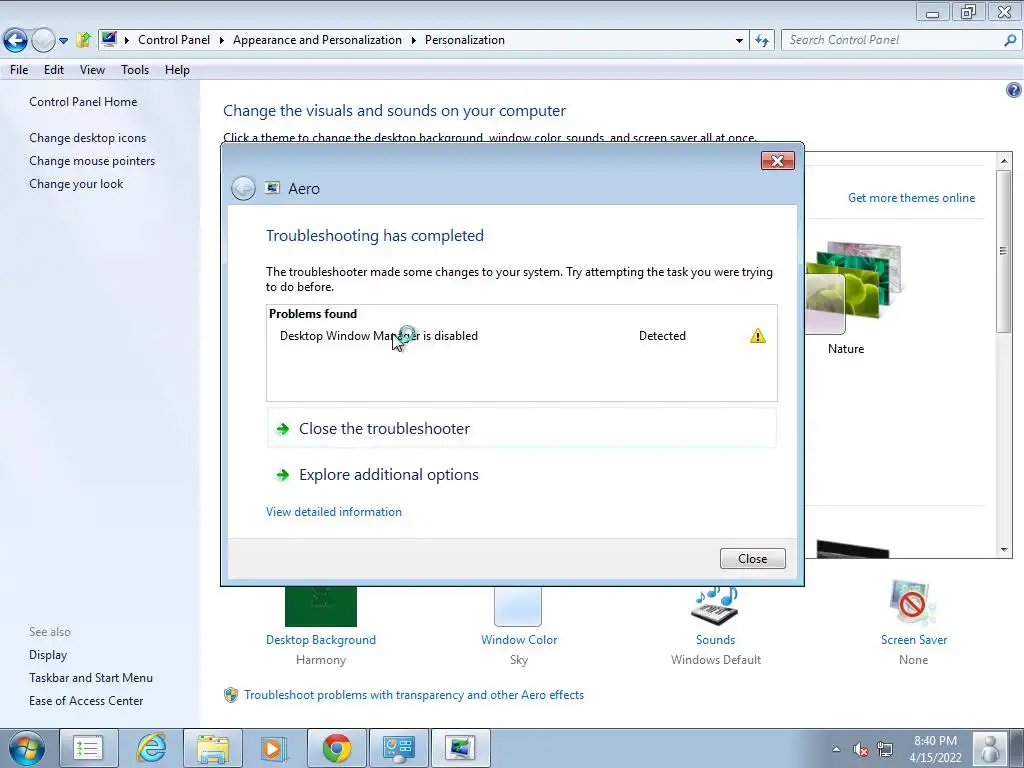The image size is (1024, 768).
Task: Click Get more themes online link
Action: click(911, 198)
